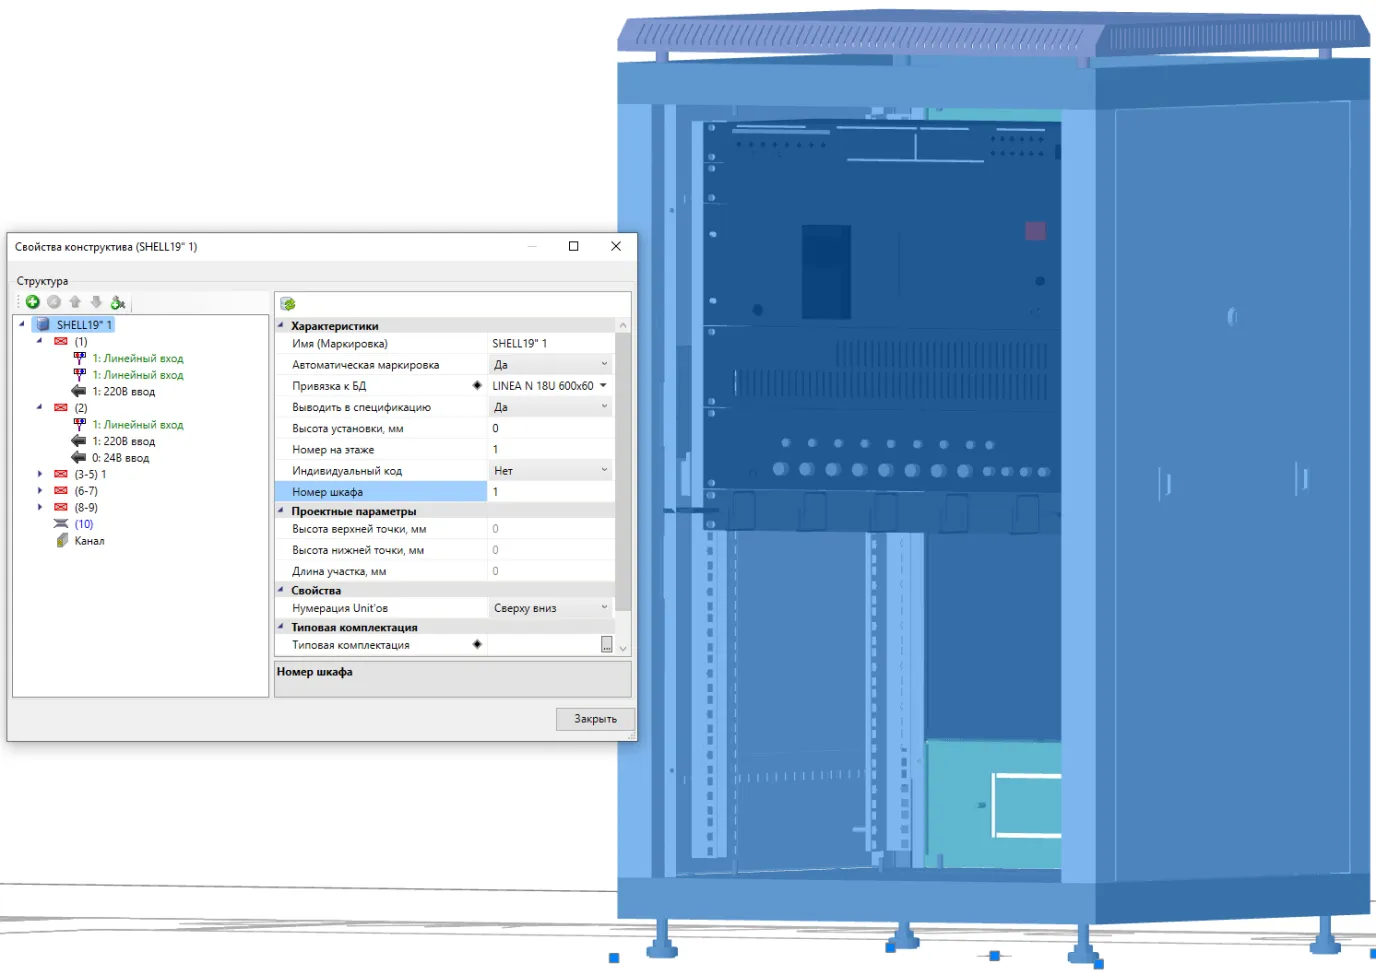Click the diamond marker beside Привязка к БД
Viewport: 1376px width, 975px height.
click(x=477, y=386)
